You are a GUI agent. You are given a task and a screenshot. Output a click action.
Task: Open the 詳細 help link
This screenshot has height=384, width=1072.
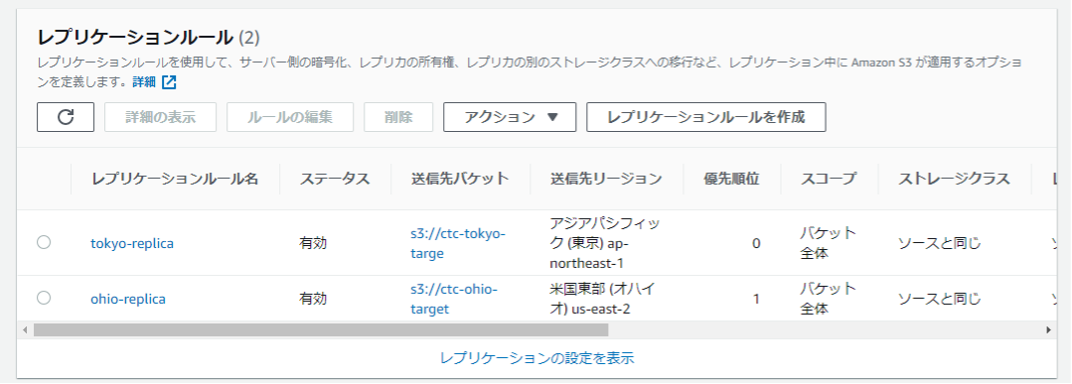tap(144, 82)
